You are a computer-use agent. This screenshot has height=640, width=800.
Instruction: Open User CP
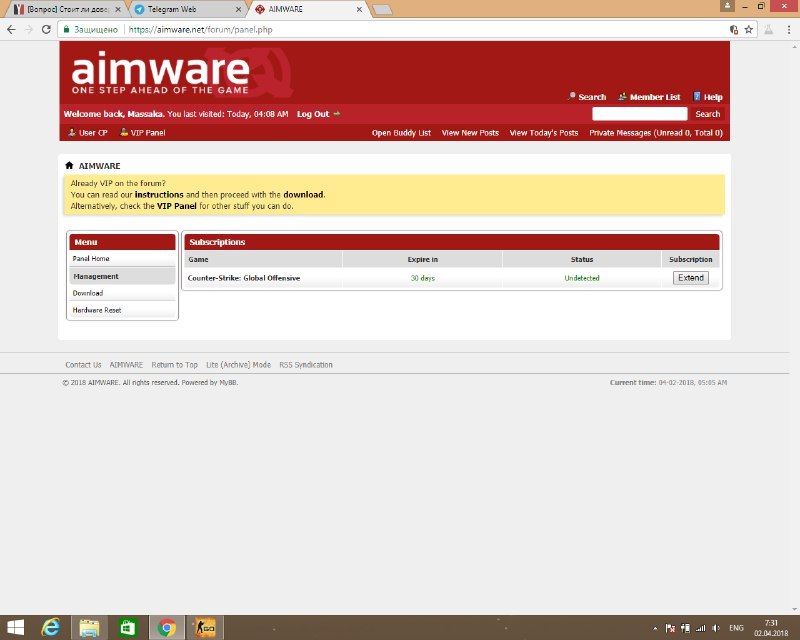click(88, 133)
